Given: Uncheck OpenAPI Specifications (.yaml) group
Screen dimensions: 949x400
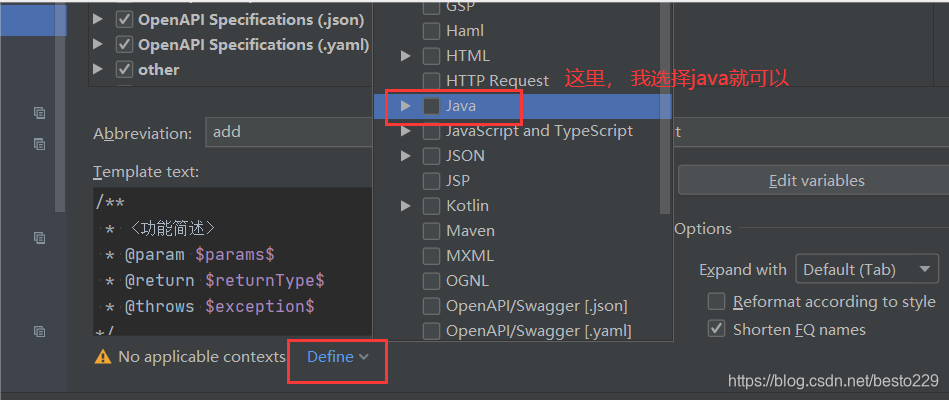Looking at the screenshot, I should 125,45.
